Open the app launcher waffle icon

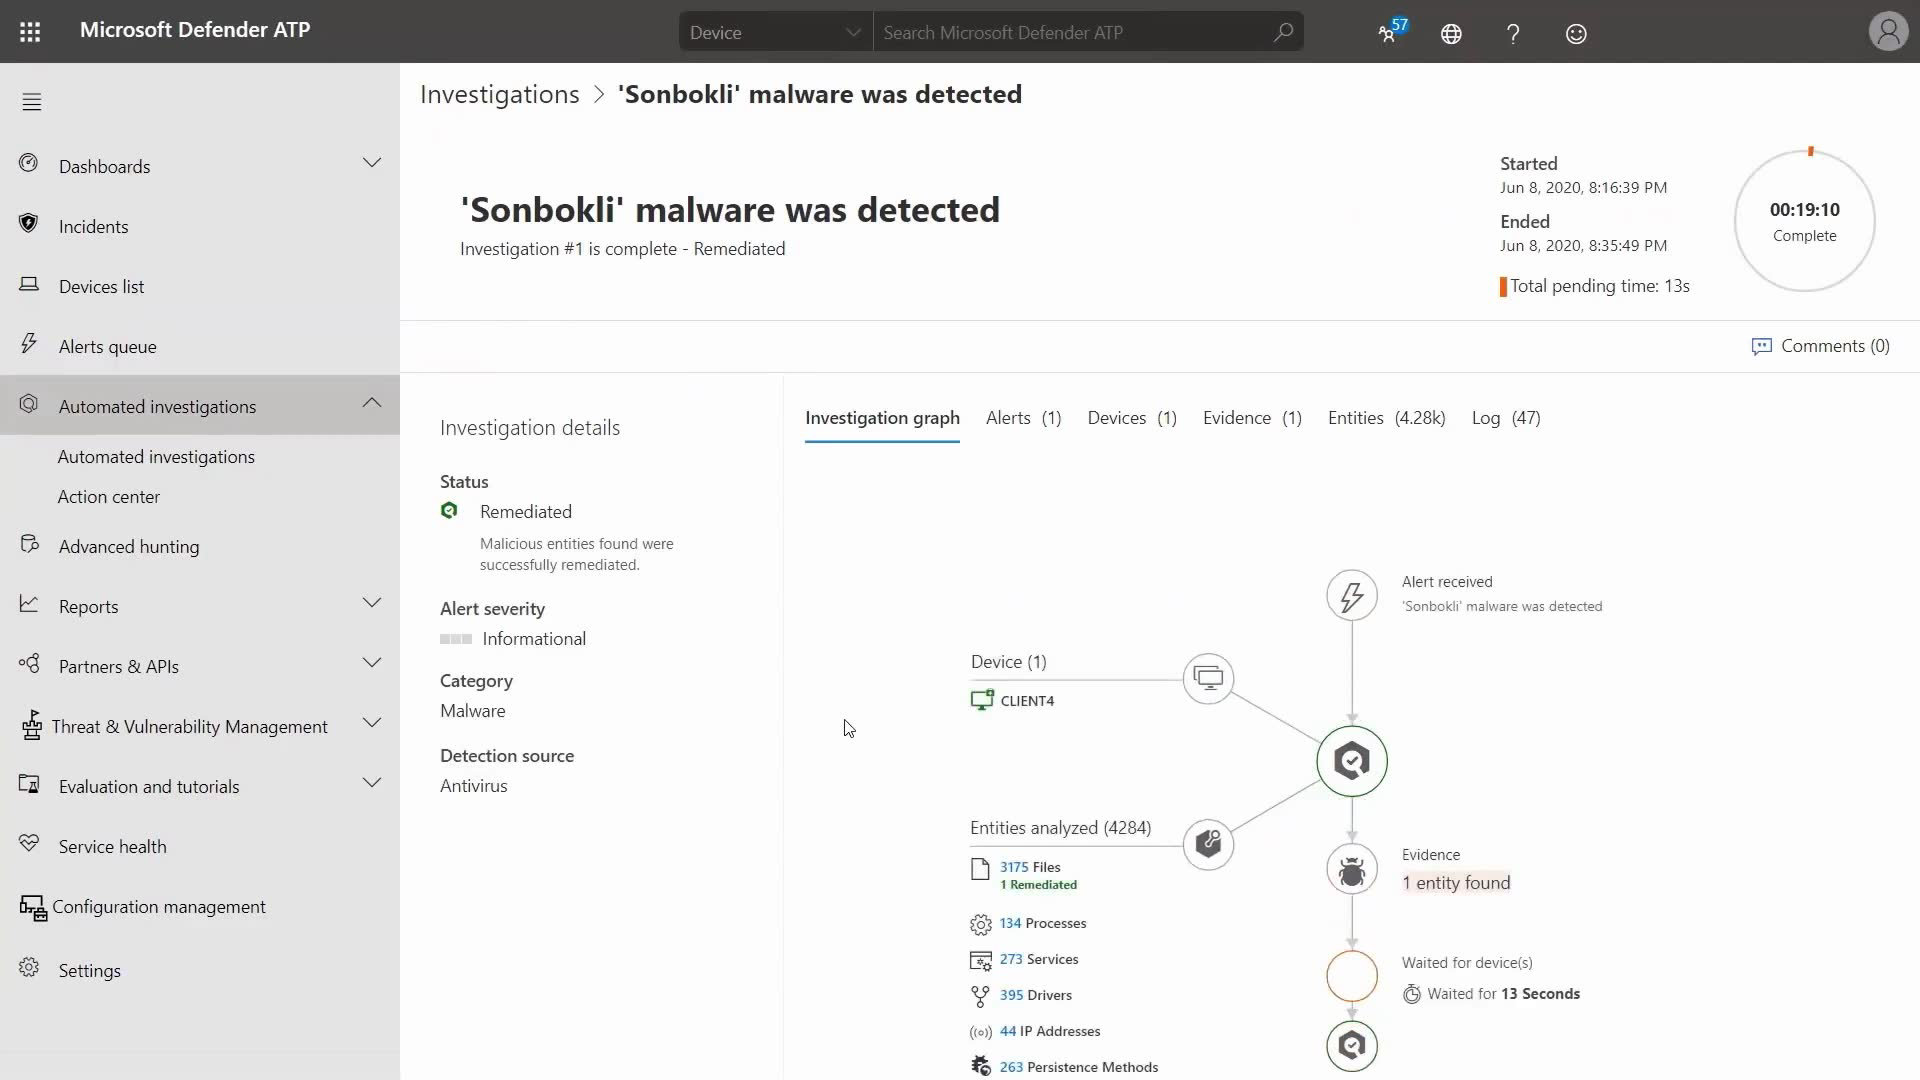coord(30,32)
